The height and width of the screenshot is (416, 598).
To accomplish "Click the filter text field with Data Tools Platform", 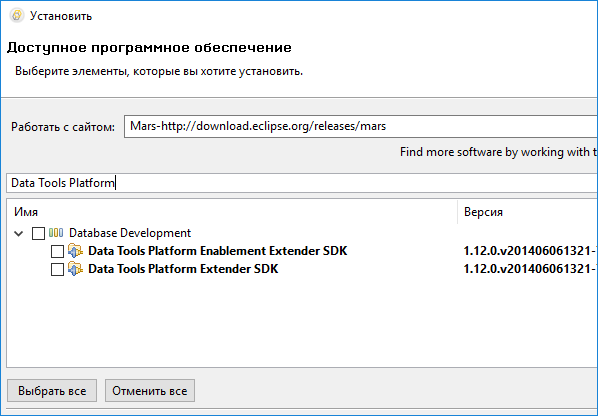I will coord(302,183).
